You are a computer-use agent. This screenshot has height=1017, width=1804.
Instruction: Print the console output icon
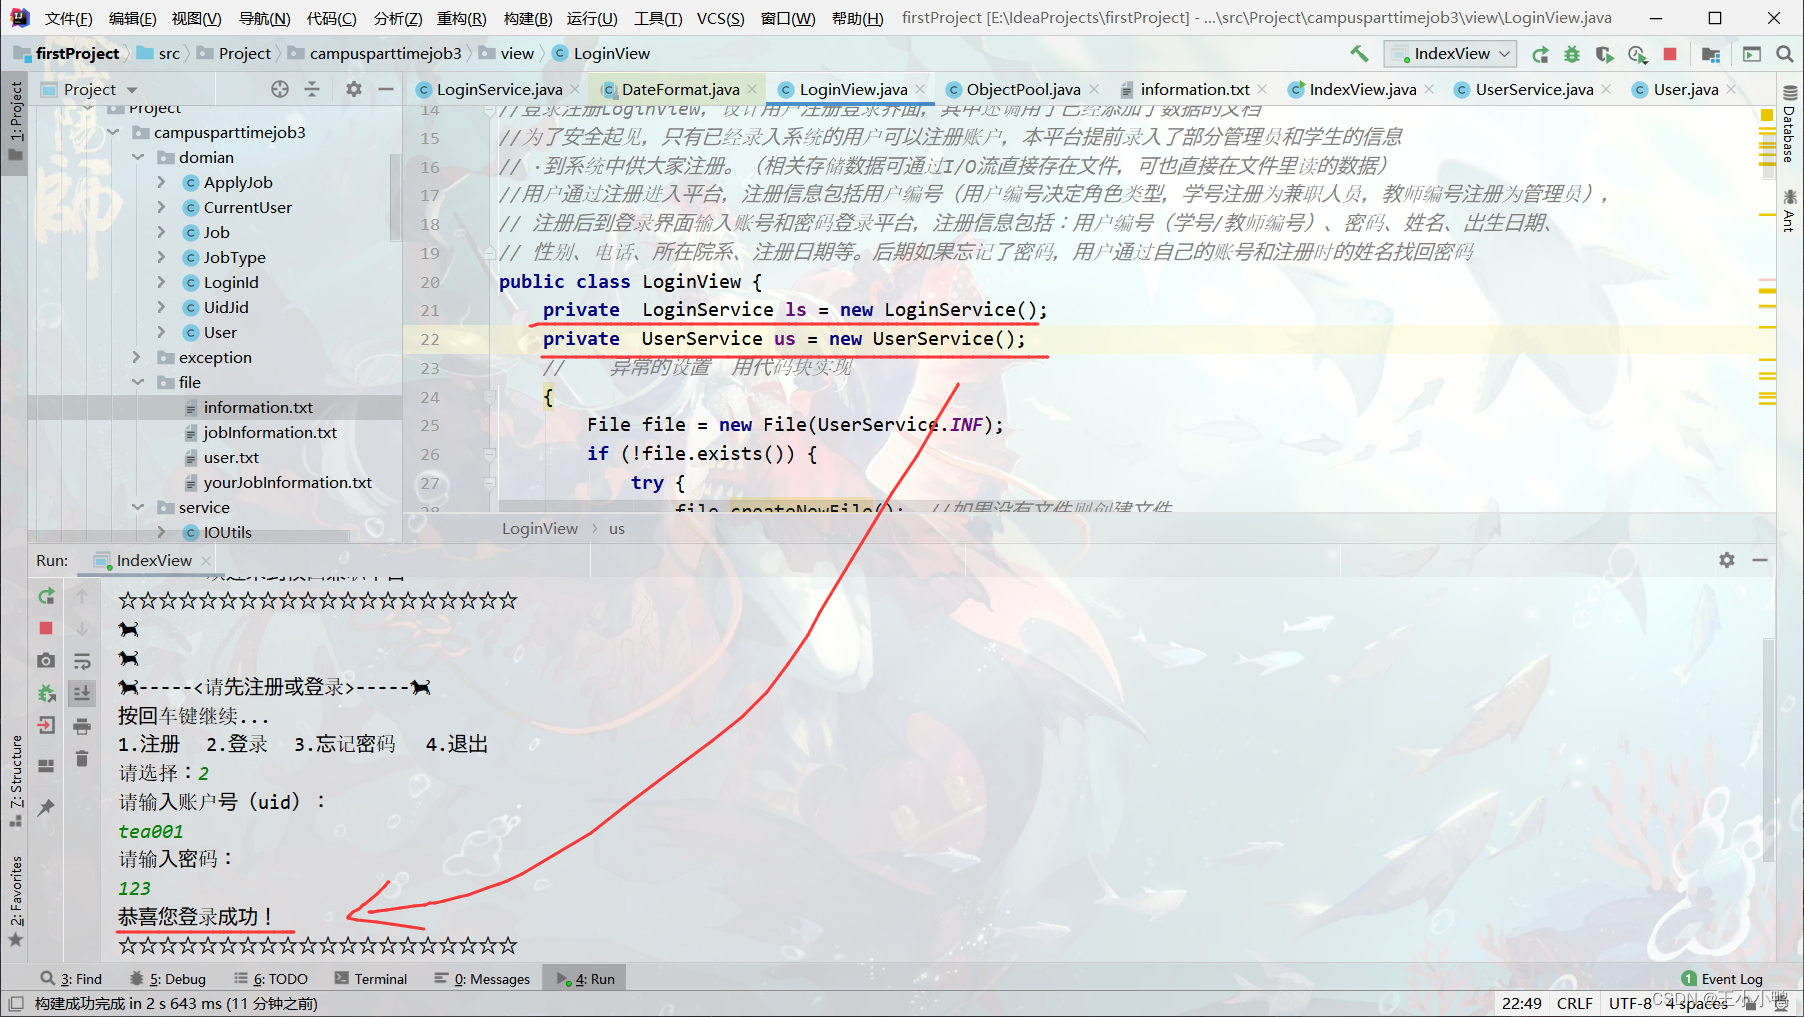tap(82, 726)
